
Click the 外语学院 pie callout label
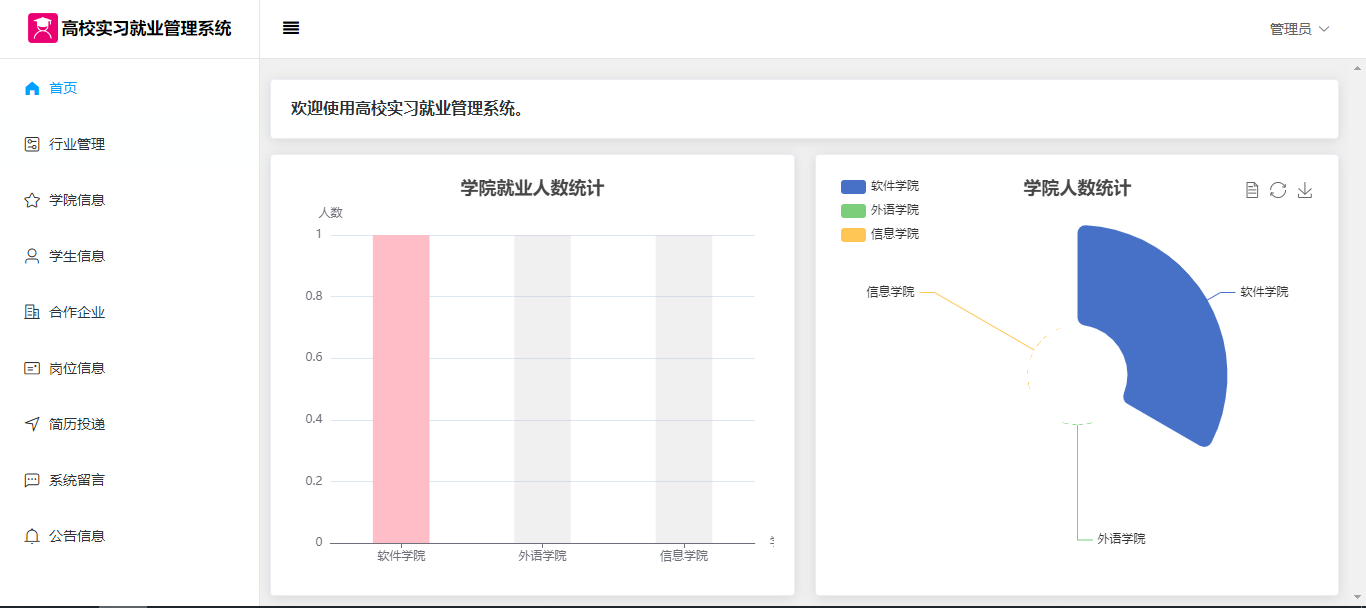(1121, 539)
